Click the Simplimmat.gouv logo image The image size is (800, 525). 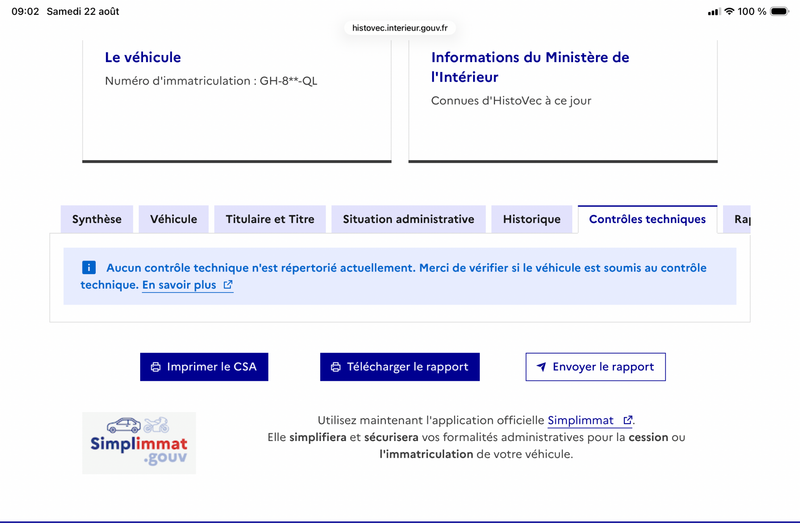tap(139, 443)
